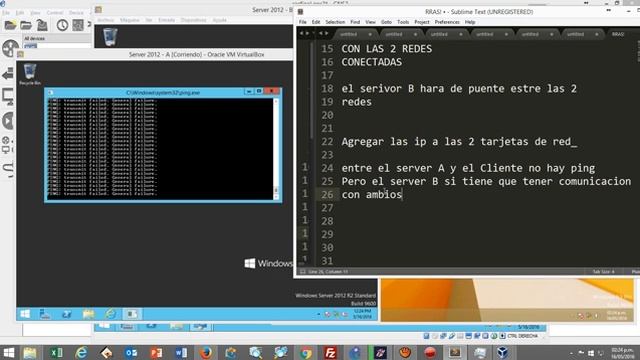Open the Project menu in Sublime Text

422,22
